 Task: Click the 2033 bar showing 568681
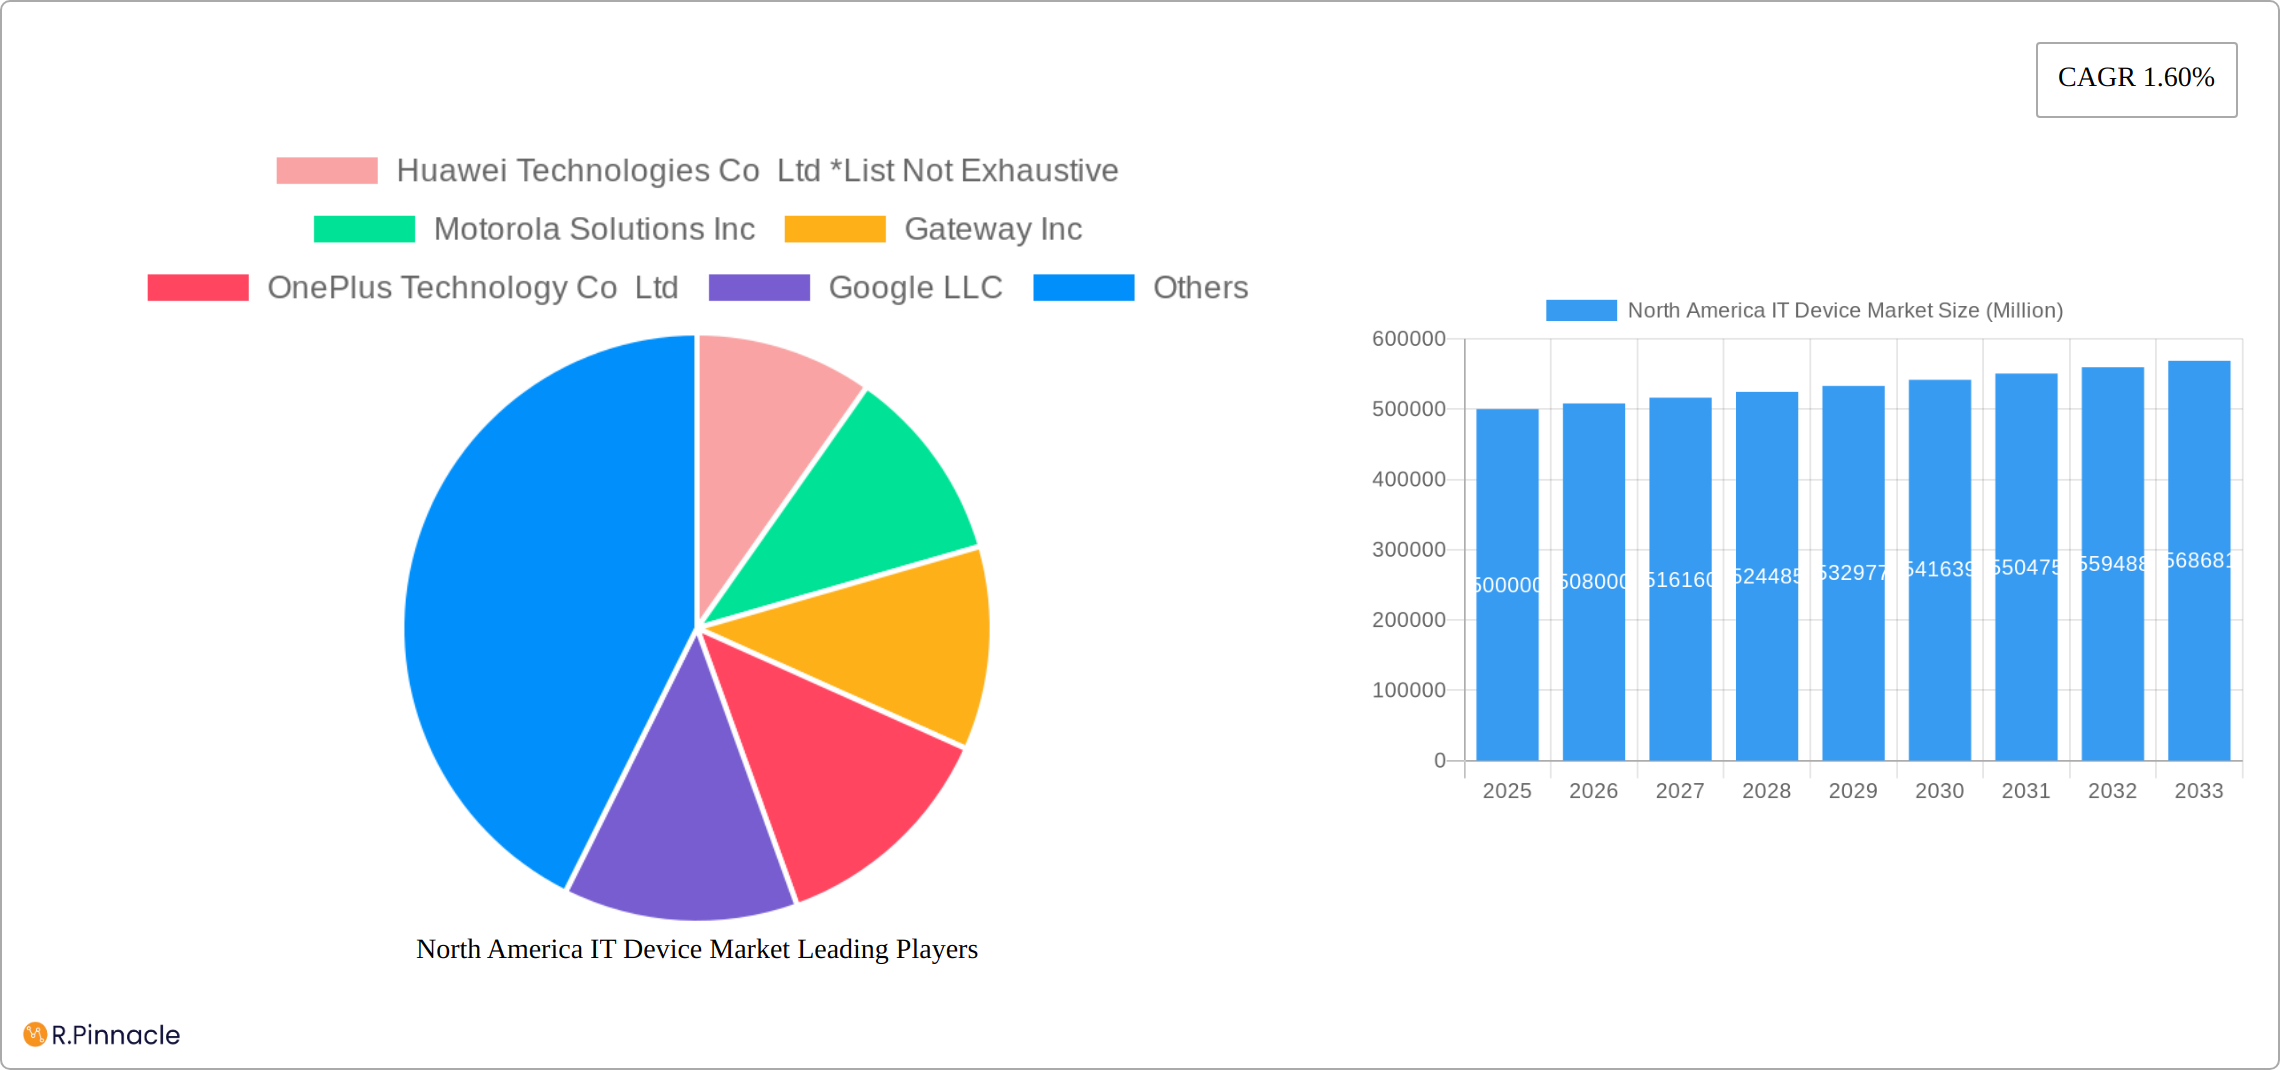[x=2199, y=561]
